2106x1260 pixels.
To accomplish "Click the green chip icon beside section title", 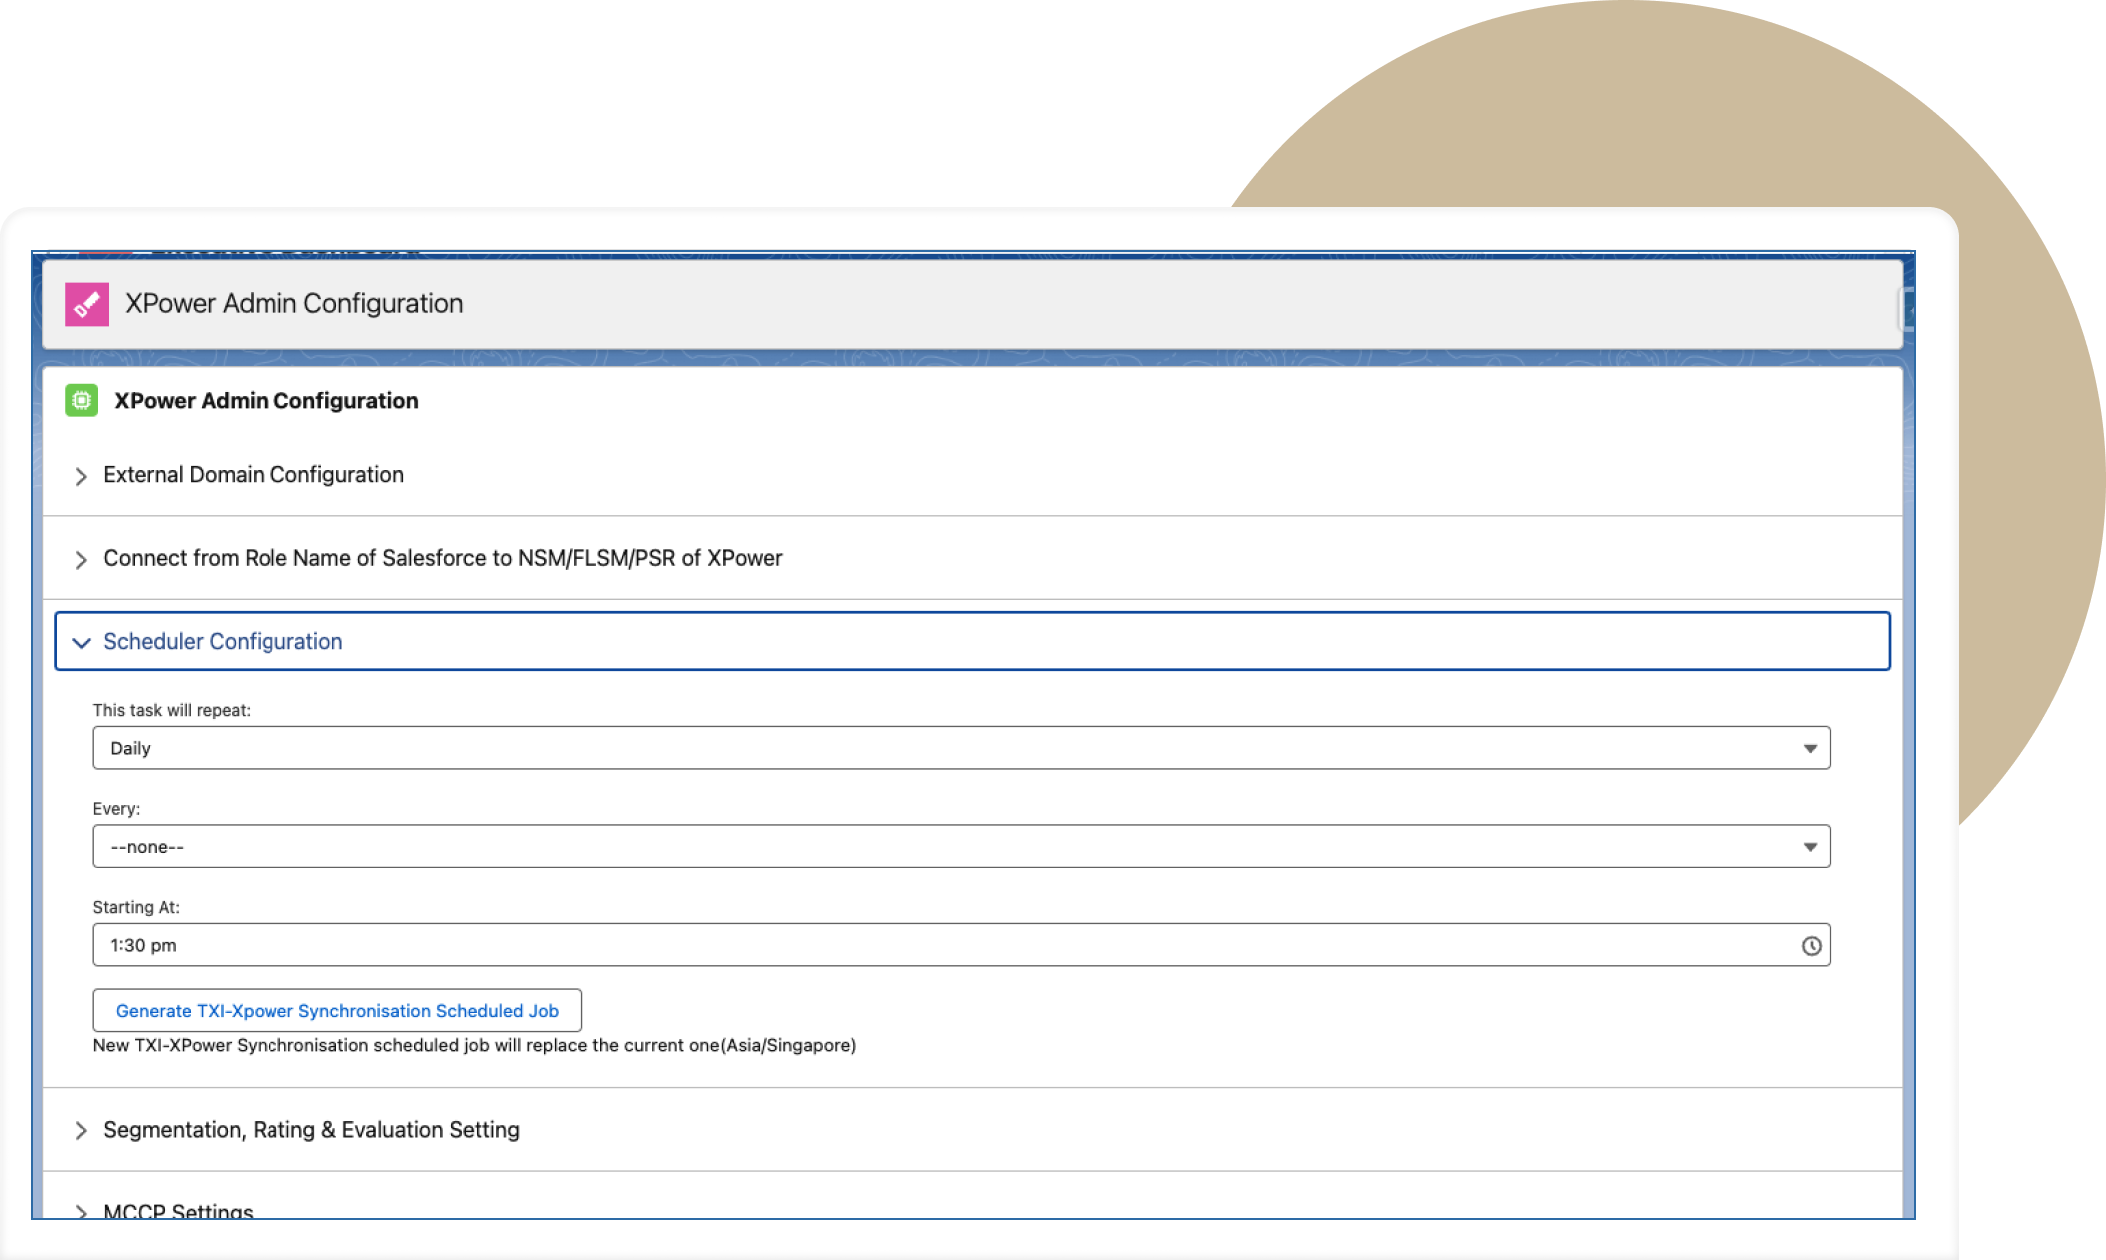I will click(81, 401).
